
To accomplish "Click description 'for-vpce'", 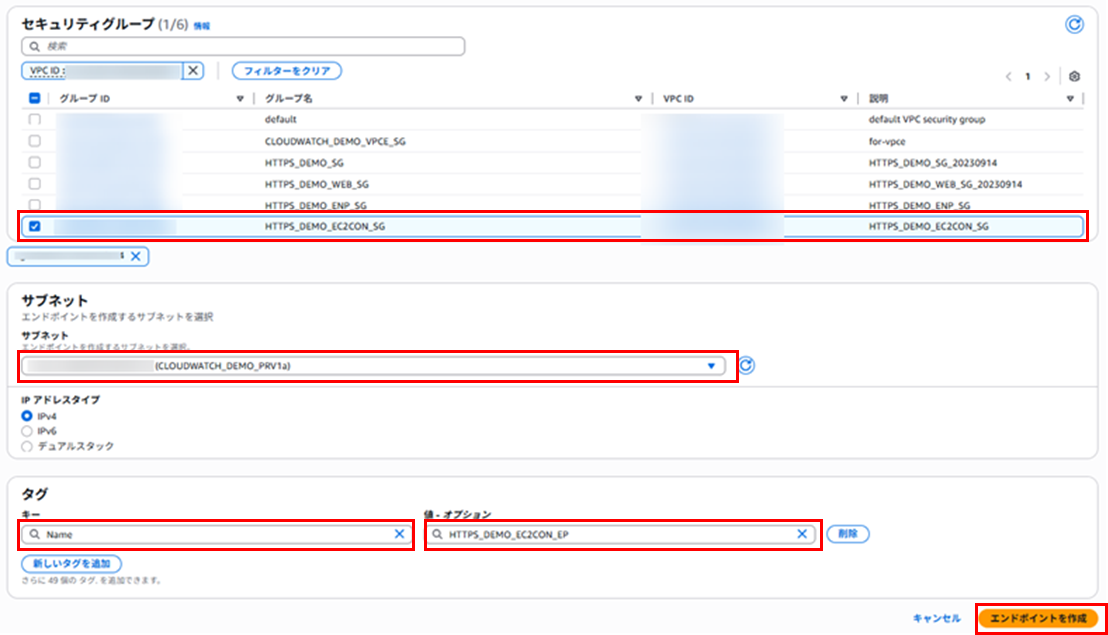I will pyautogui.click(x=887, y=141).
